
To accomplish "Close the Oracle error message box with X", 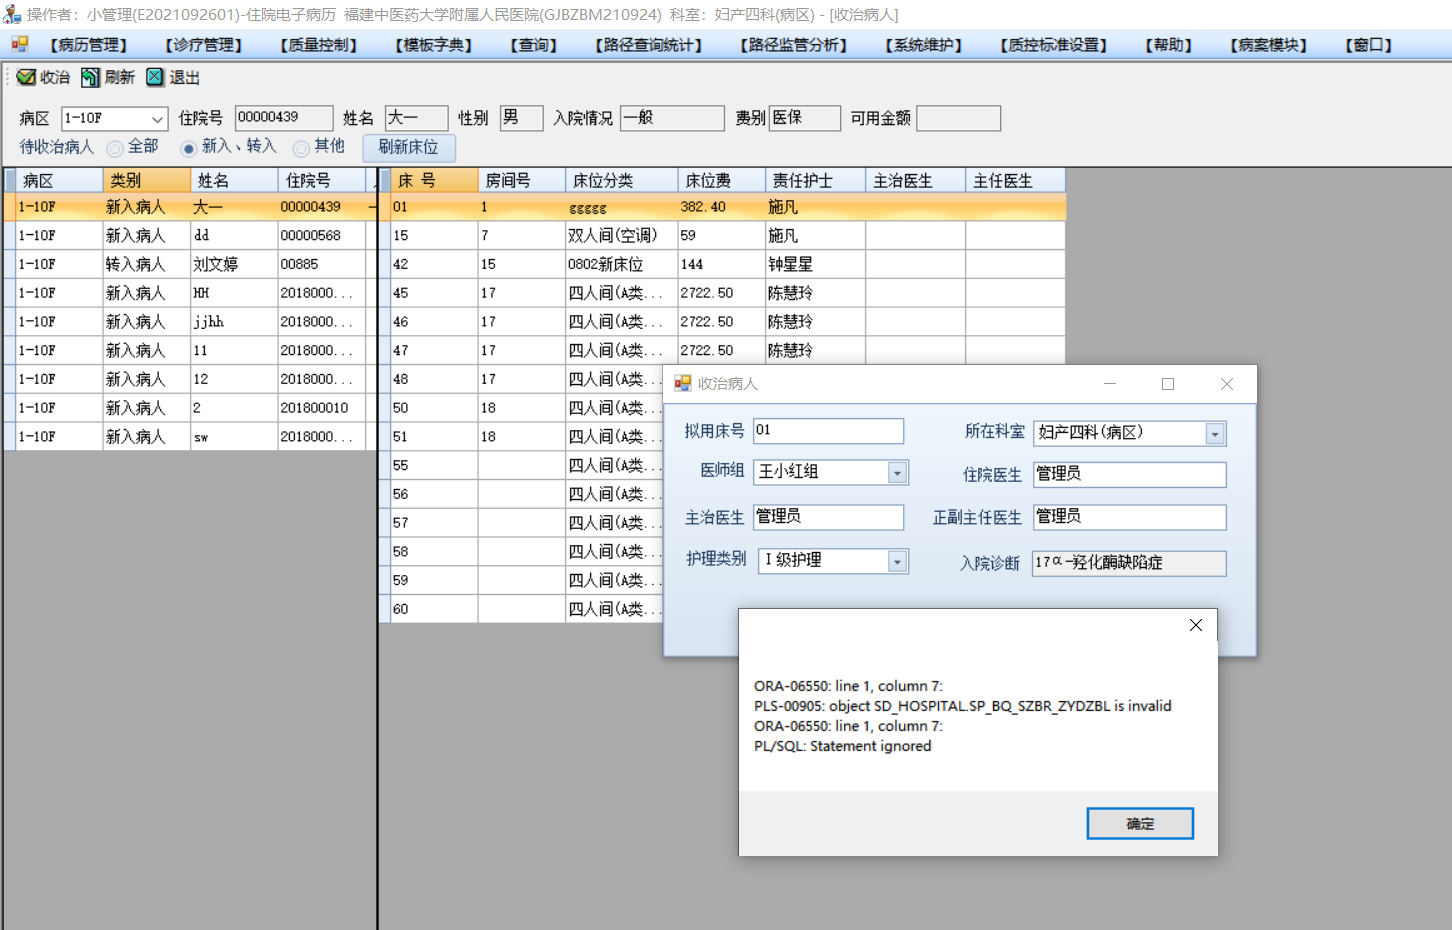I will click(1196, 625).
